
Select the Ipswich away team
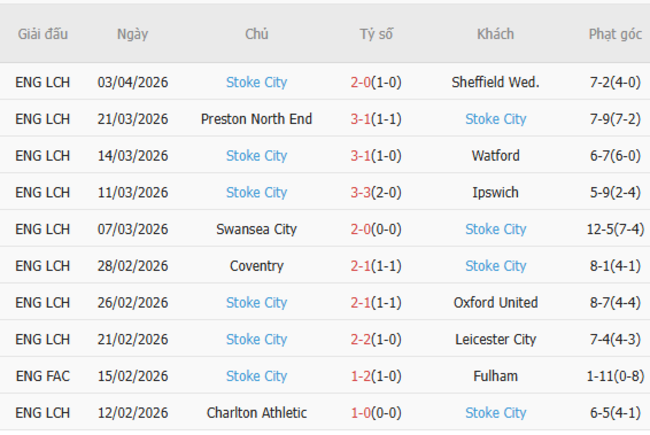point(495,192)
